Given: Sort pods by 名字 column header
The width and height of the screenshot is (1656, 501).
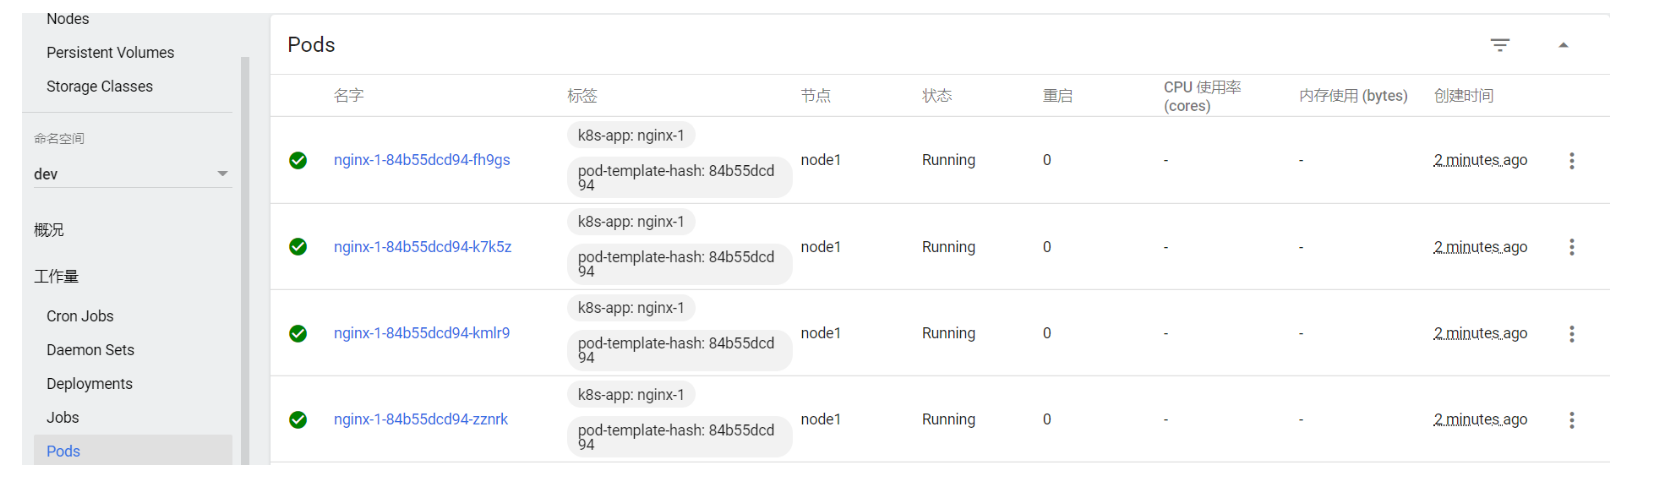Looking at the screenshot, I should pyautogui.click(x=348, y=96).
